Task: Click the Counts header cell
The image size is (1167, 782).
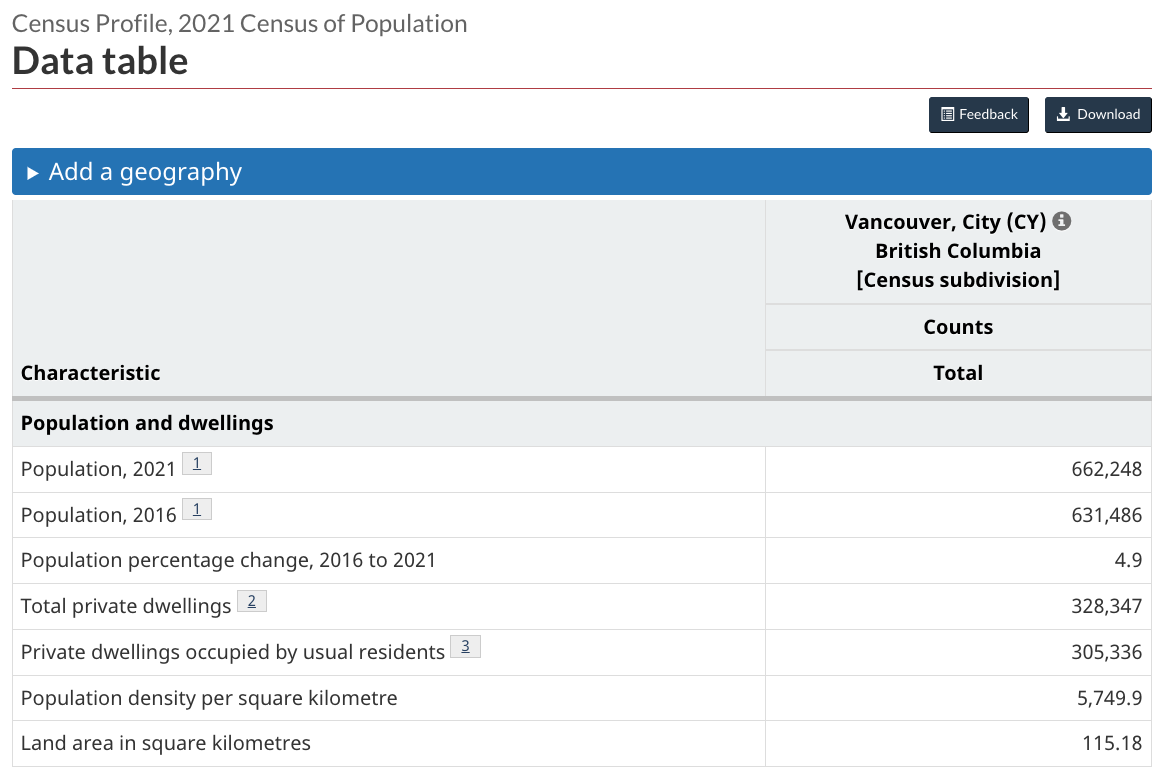Action: pos(958,327)
